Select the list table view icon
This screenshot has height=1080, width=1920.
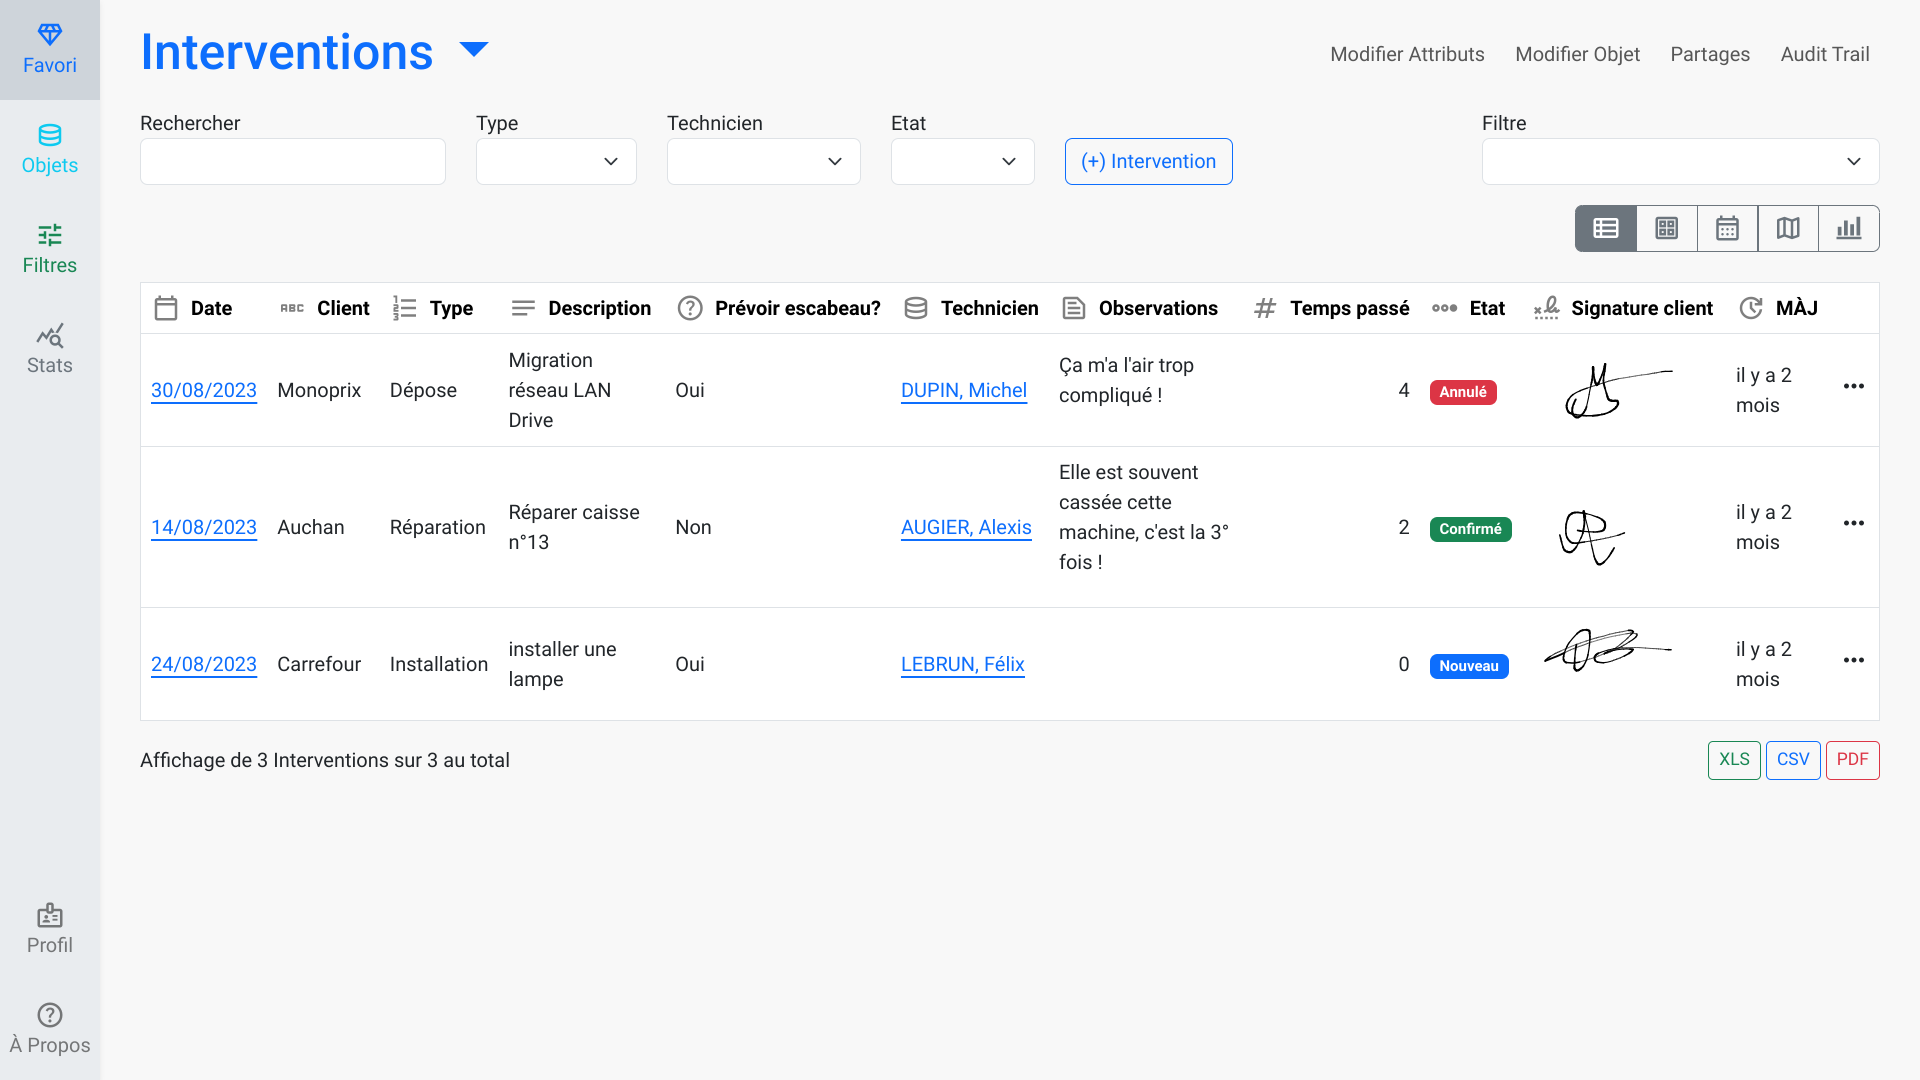(x=1606, y=228)
